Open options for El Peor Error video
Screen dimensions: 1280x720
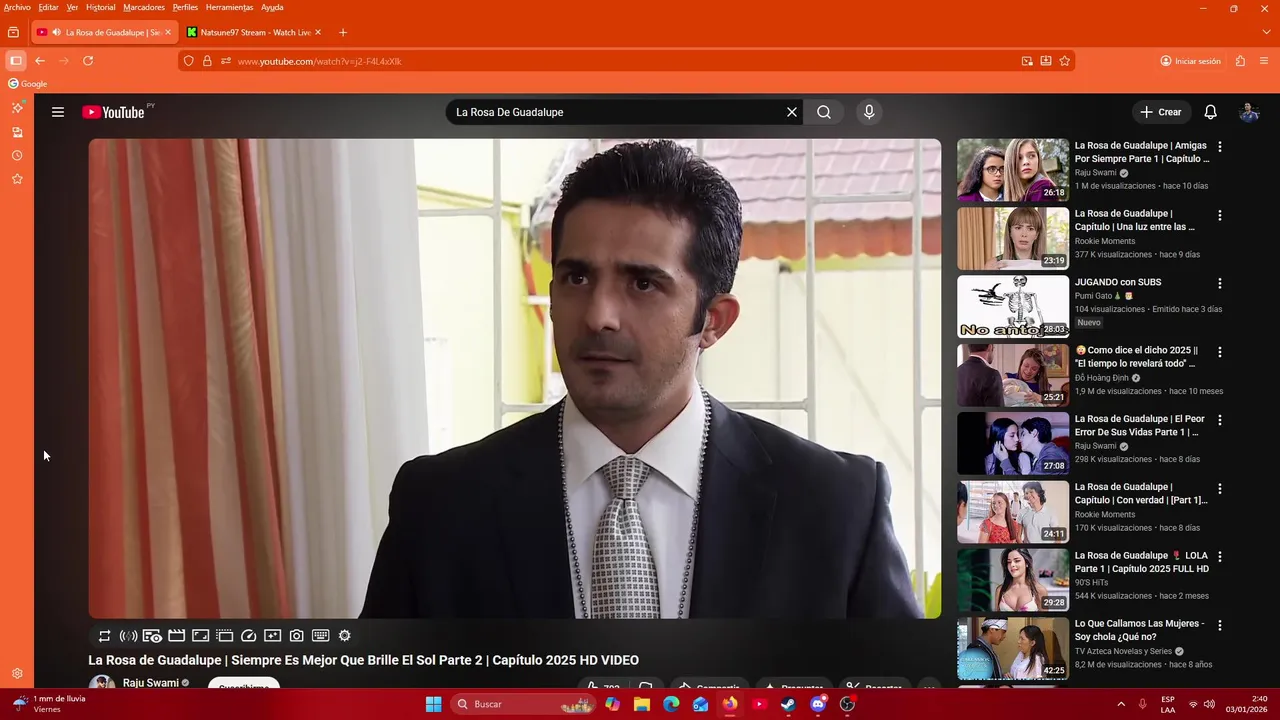pyautogui.click(x=1219, y=420)
